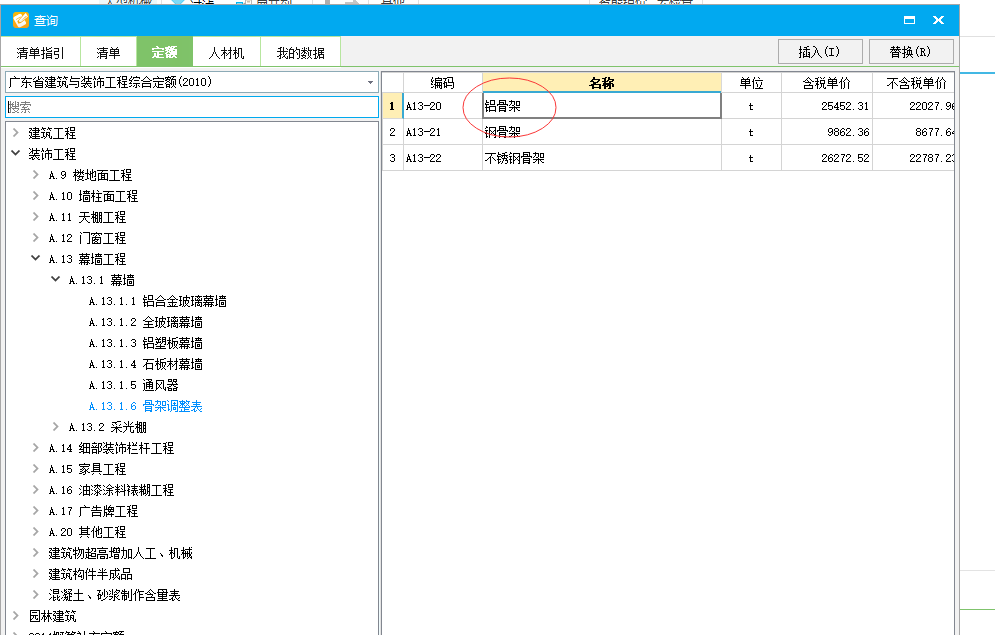Open the 清单 tab

[109, 53]
